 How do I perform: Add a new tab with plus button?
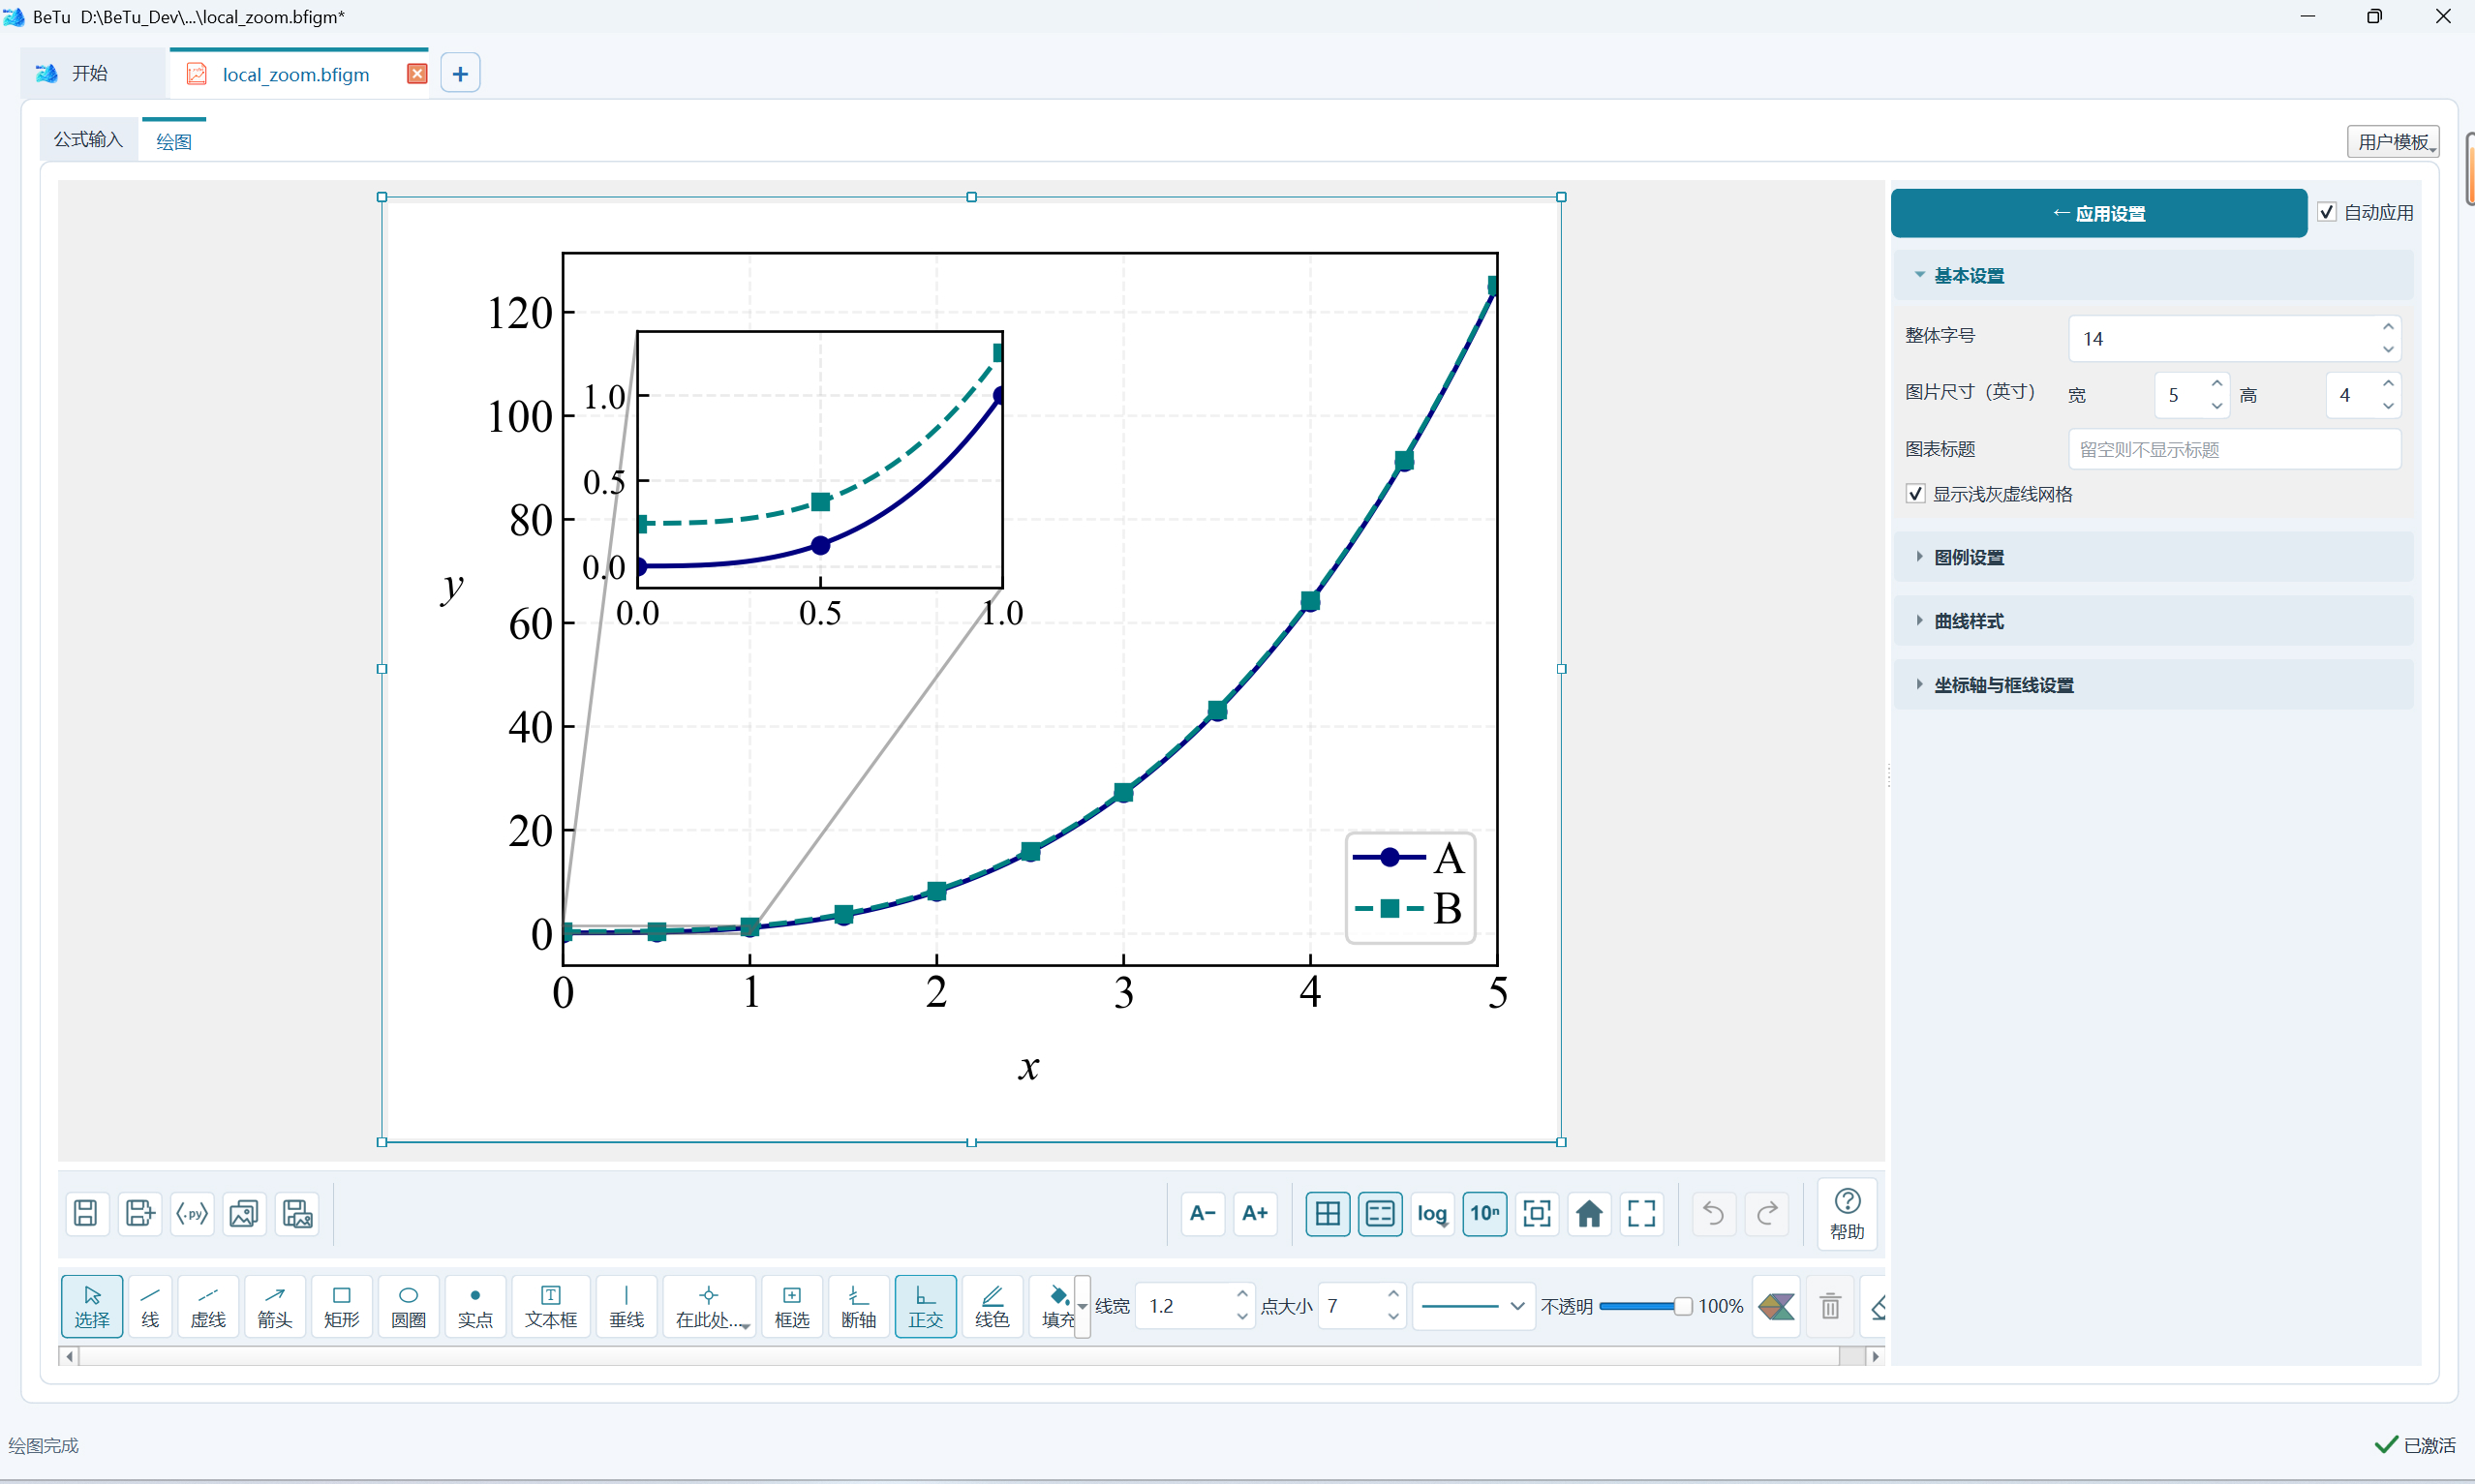pyautogui.click(x=460, y=73)
